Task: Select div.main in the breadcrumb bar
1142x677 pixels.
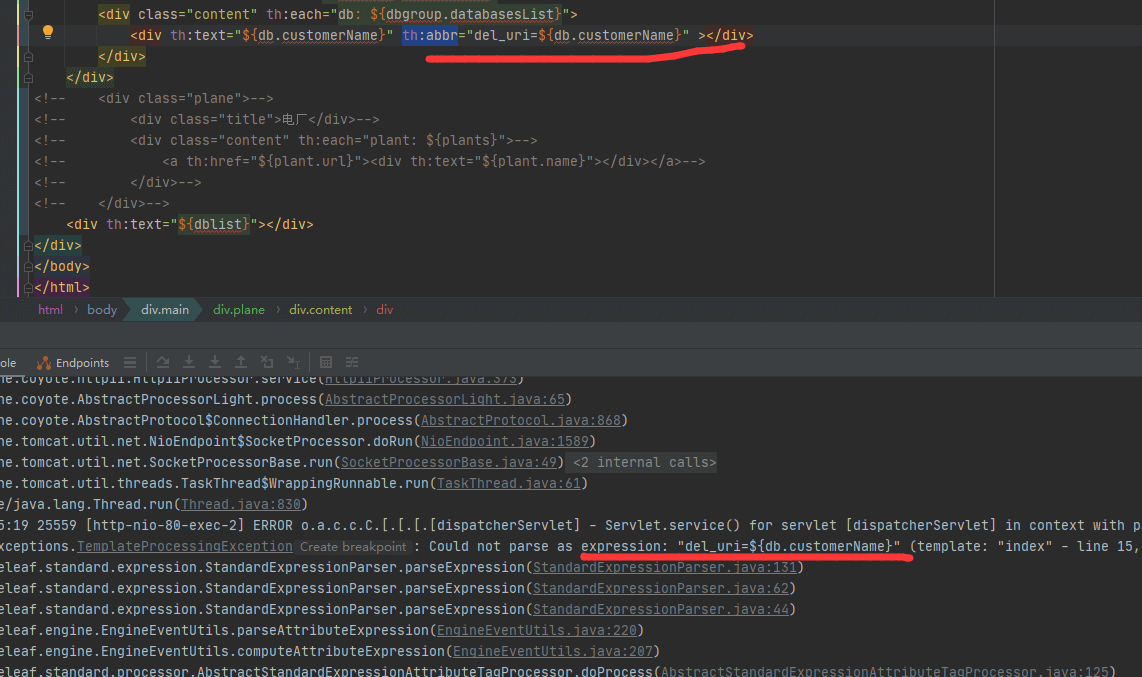Action: (165, 310)
